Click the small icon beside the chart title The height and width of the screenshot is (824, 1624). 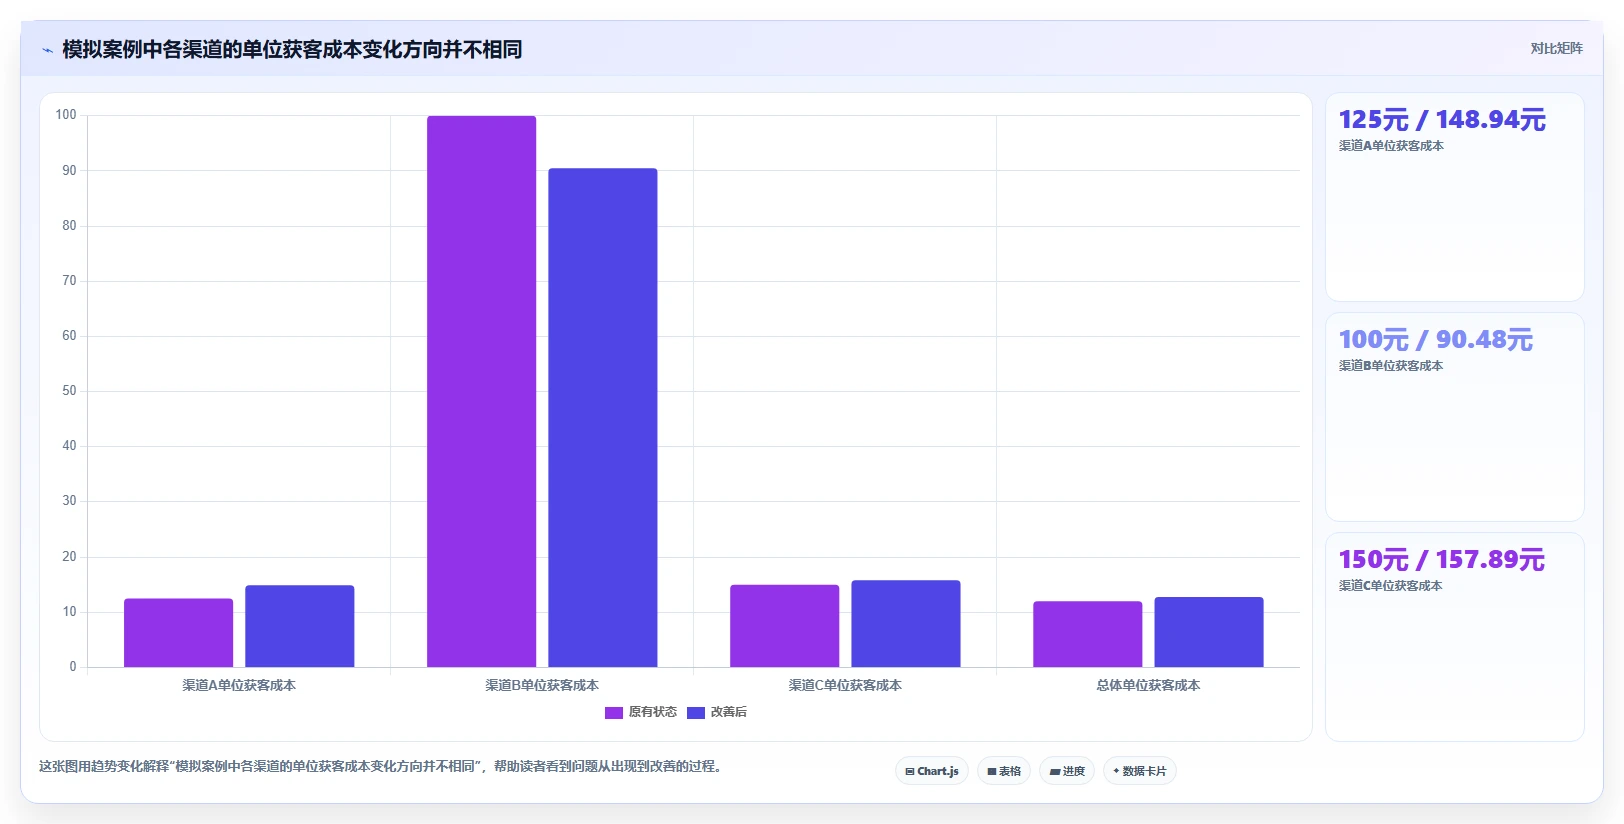(x=47, y=50)
